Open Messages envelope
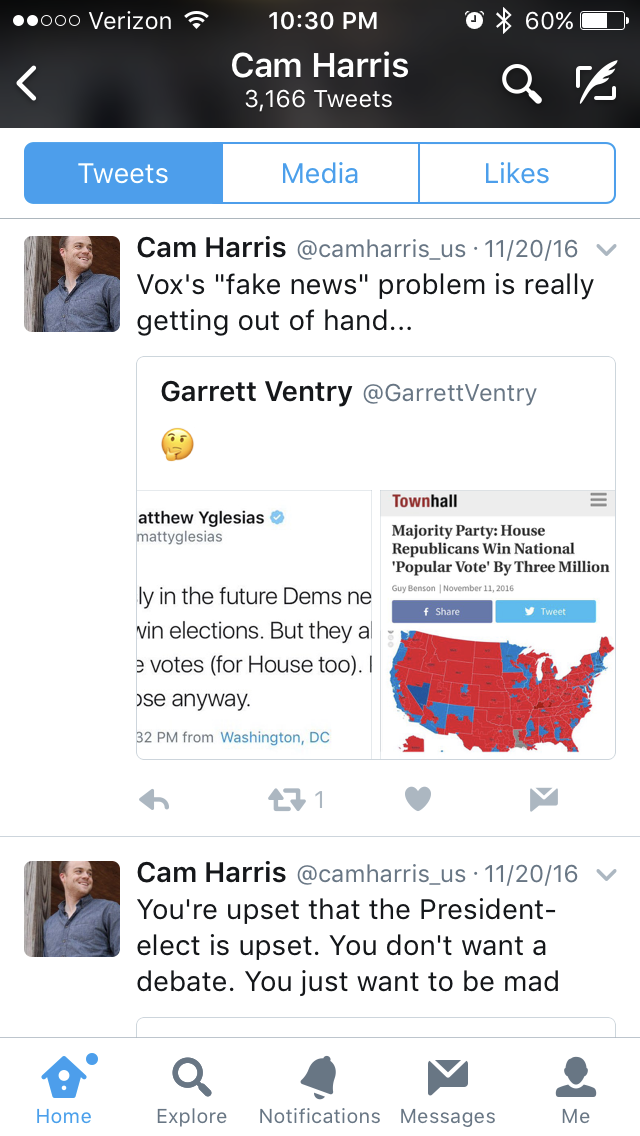This screenshot has width=640, height=1136. (447, 1090)
